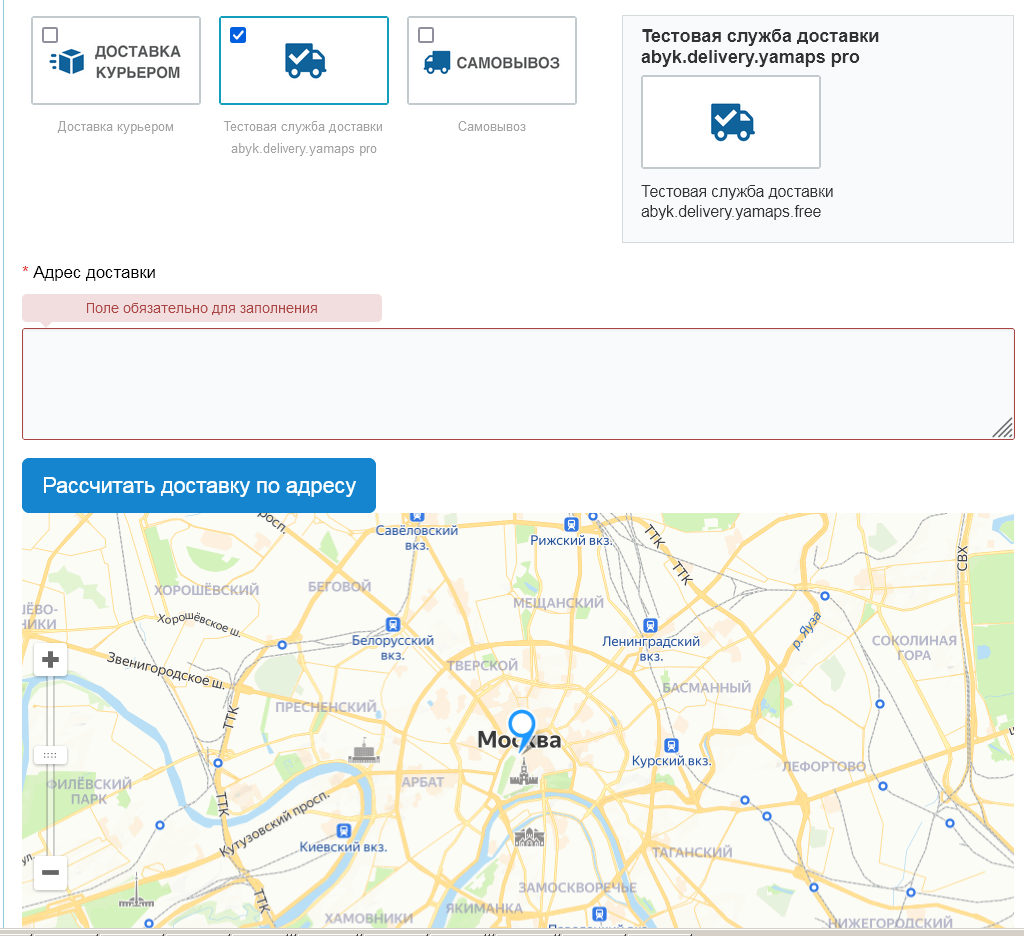Zoom in the map with plus button
Viewport: 1024px width, 936px height.
pyautogui.click(x=51, y=660)
